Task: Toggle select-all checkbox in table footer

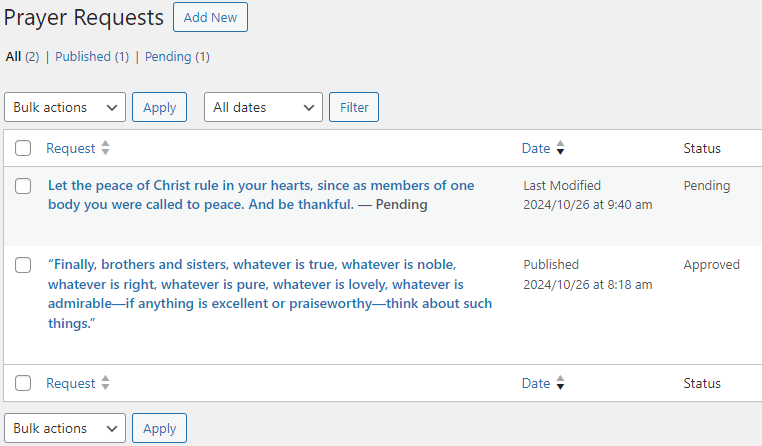Action: pos(24,383)
